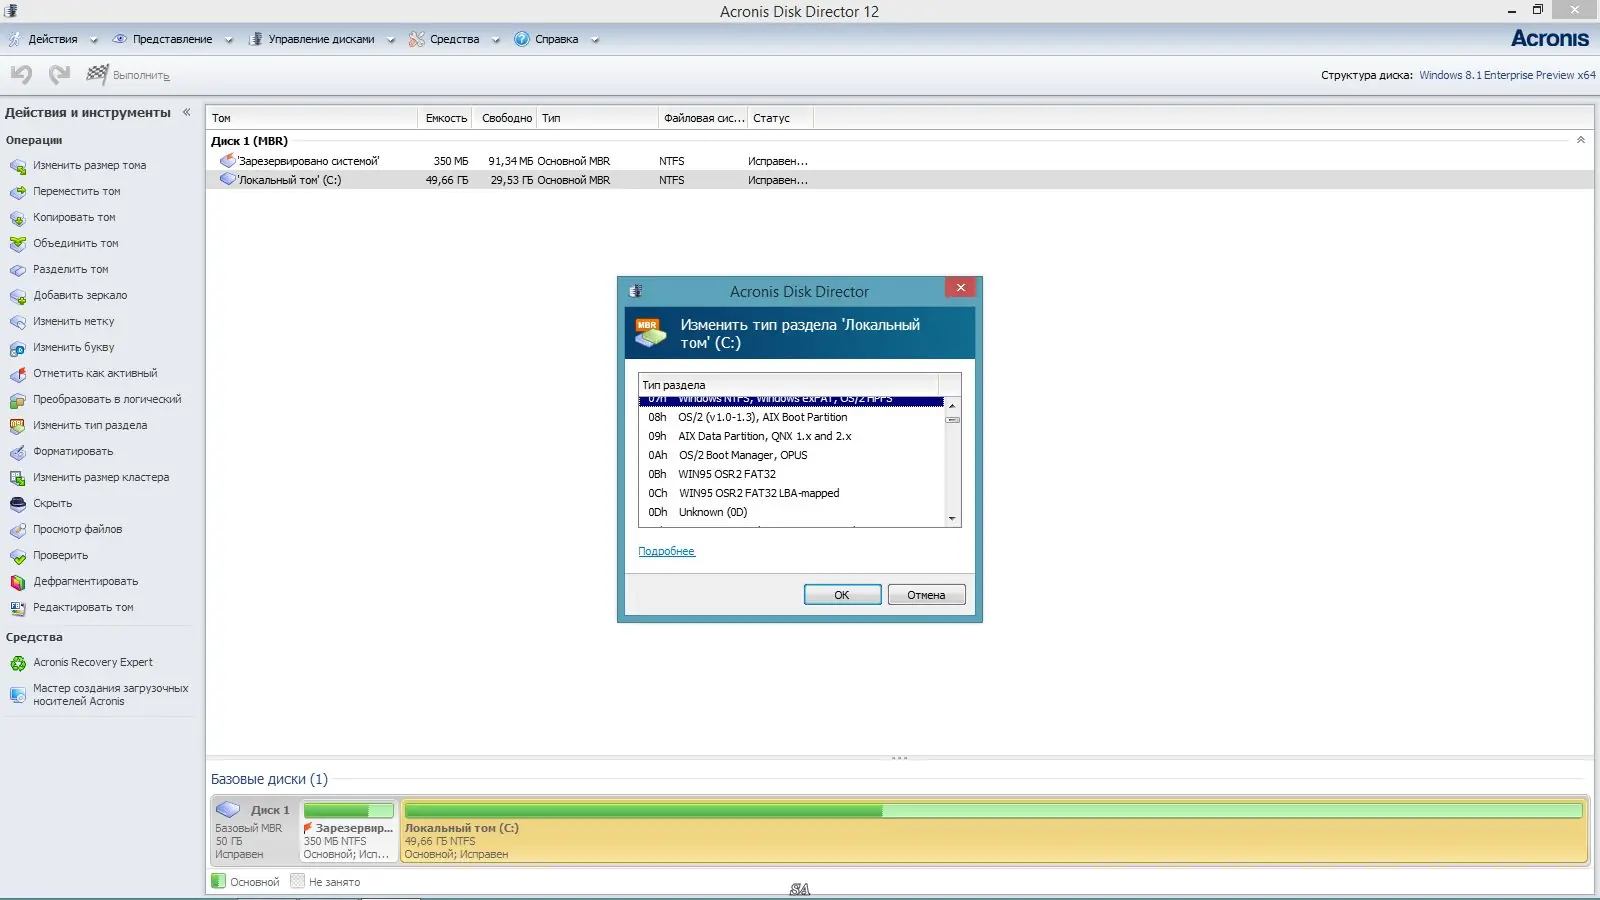Launch the Дефрагментировать tool
Viewport: 1600px width, 900px height.
click(83, 581)
